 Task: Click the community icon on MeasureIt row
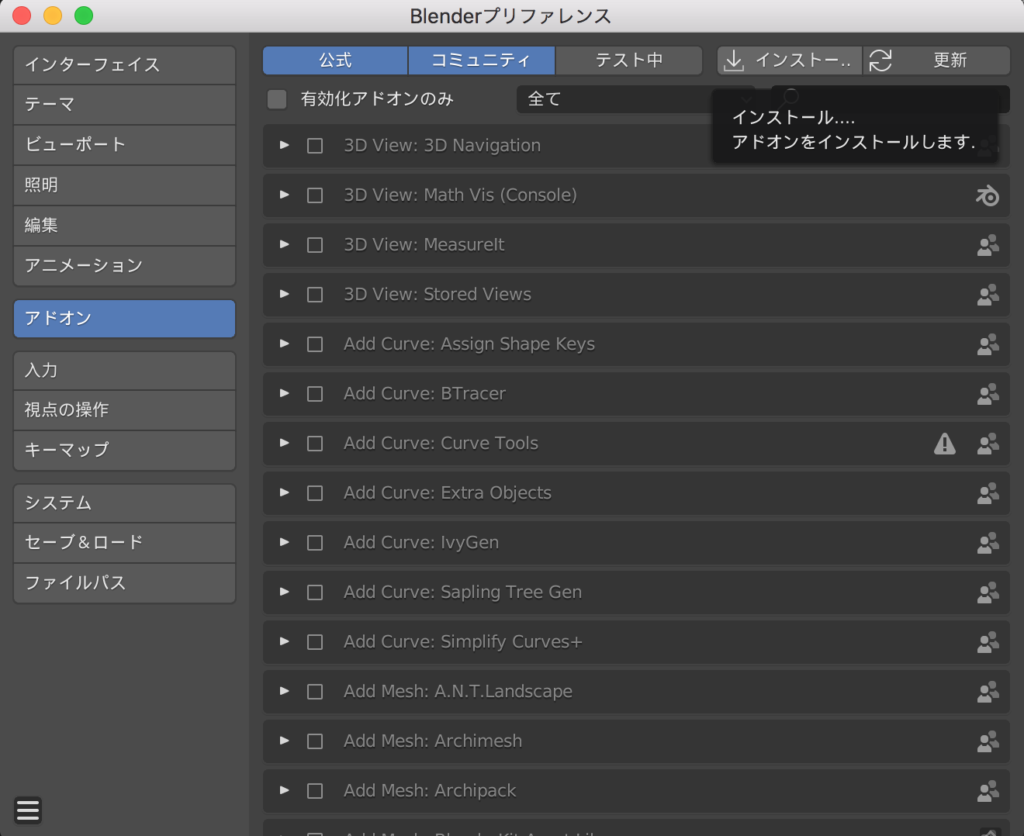coord(987,245)
